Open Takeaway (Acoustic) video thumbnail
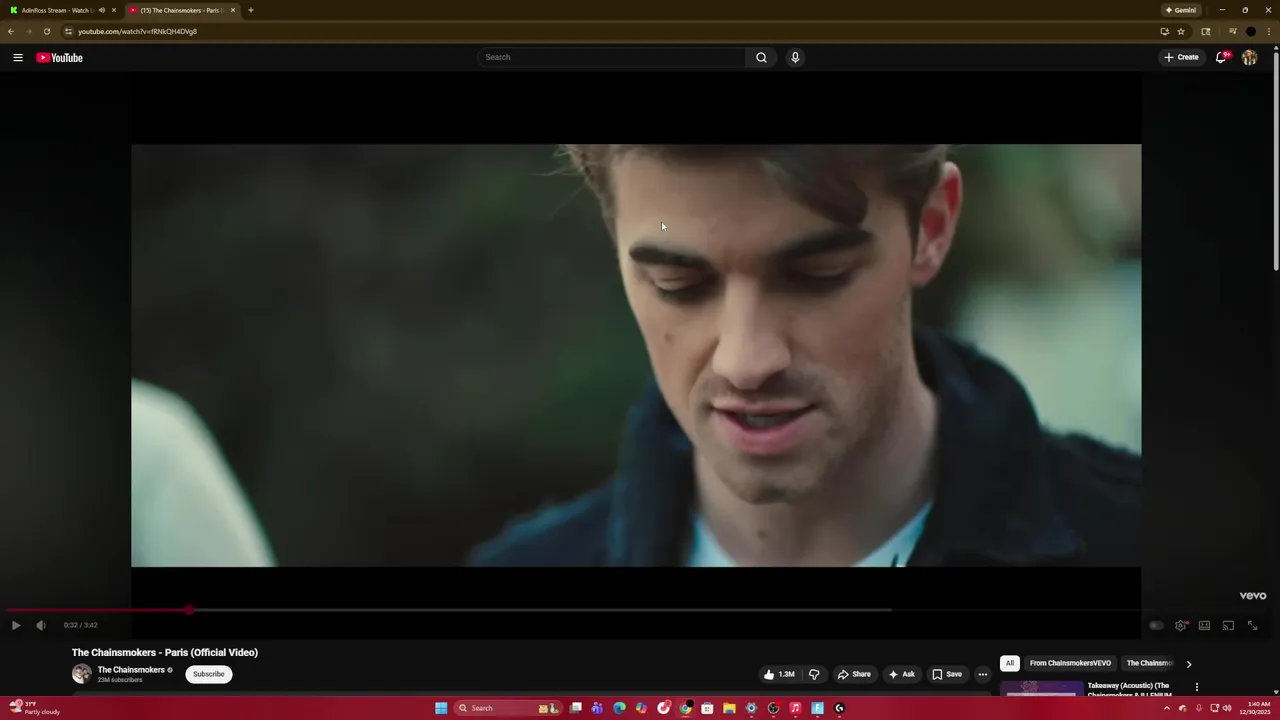Image resolution: width=1280 pixels, height=720 pixels. click(1041, 690)
